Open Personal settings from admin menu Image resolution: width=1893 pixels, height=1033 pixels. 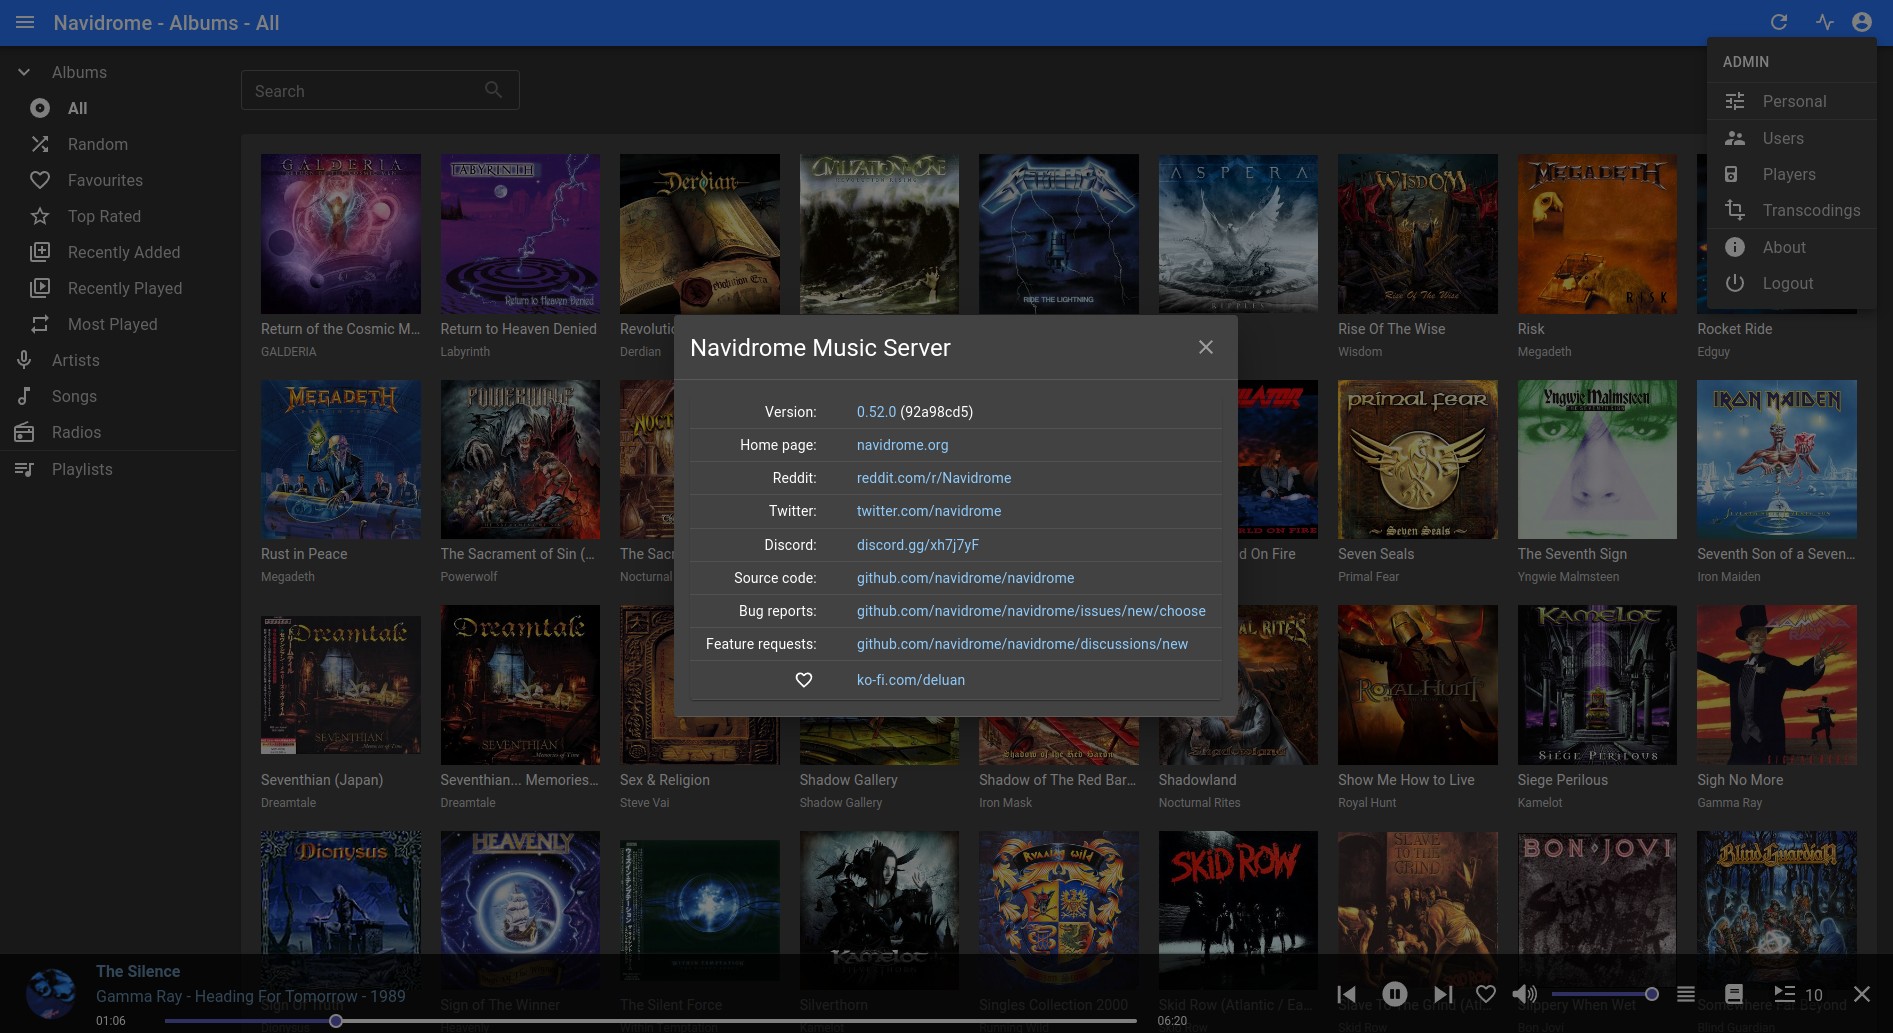point(1792,101)
